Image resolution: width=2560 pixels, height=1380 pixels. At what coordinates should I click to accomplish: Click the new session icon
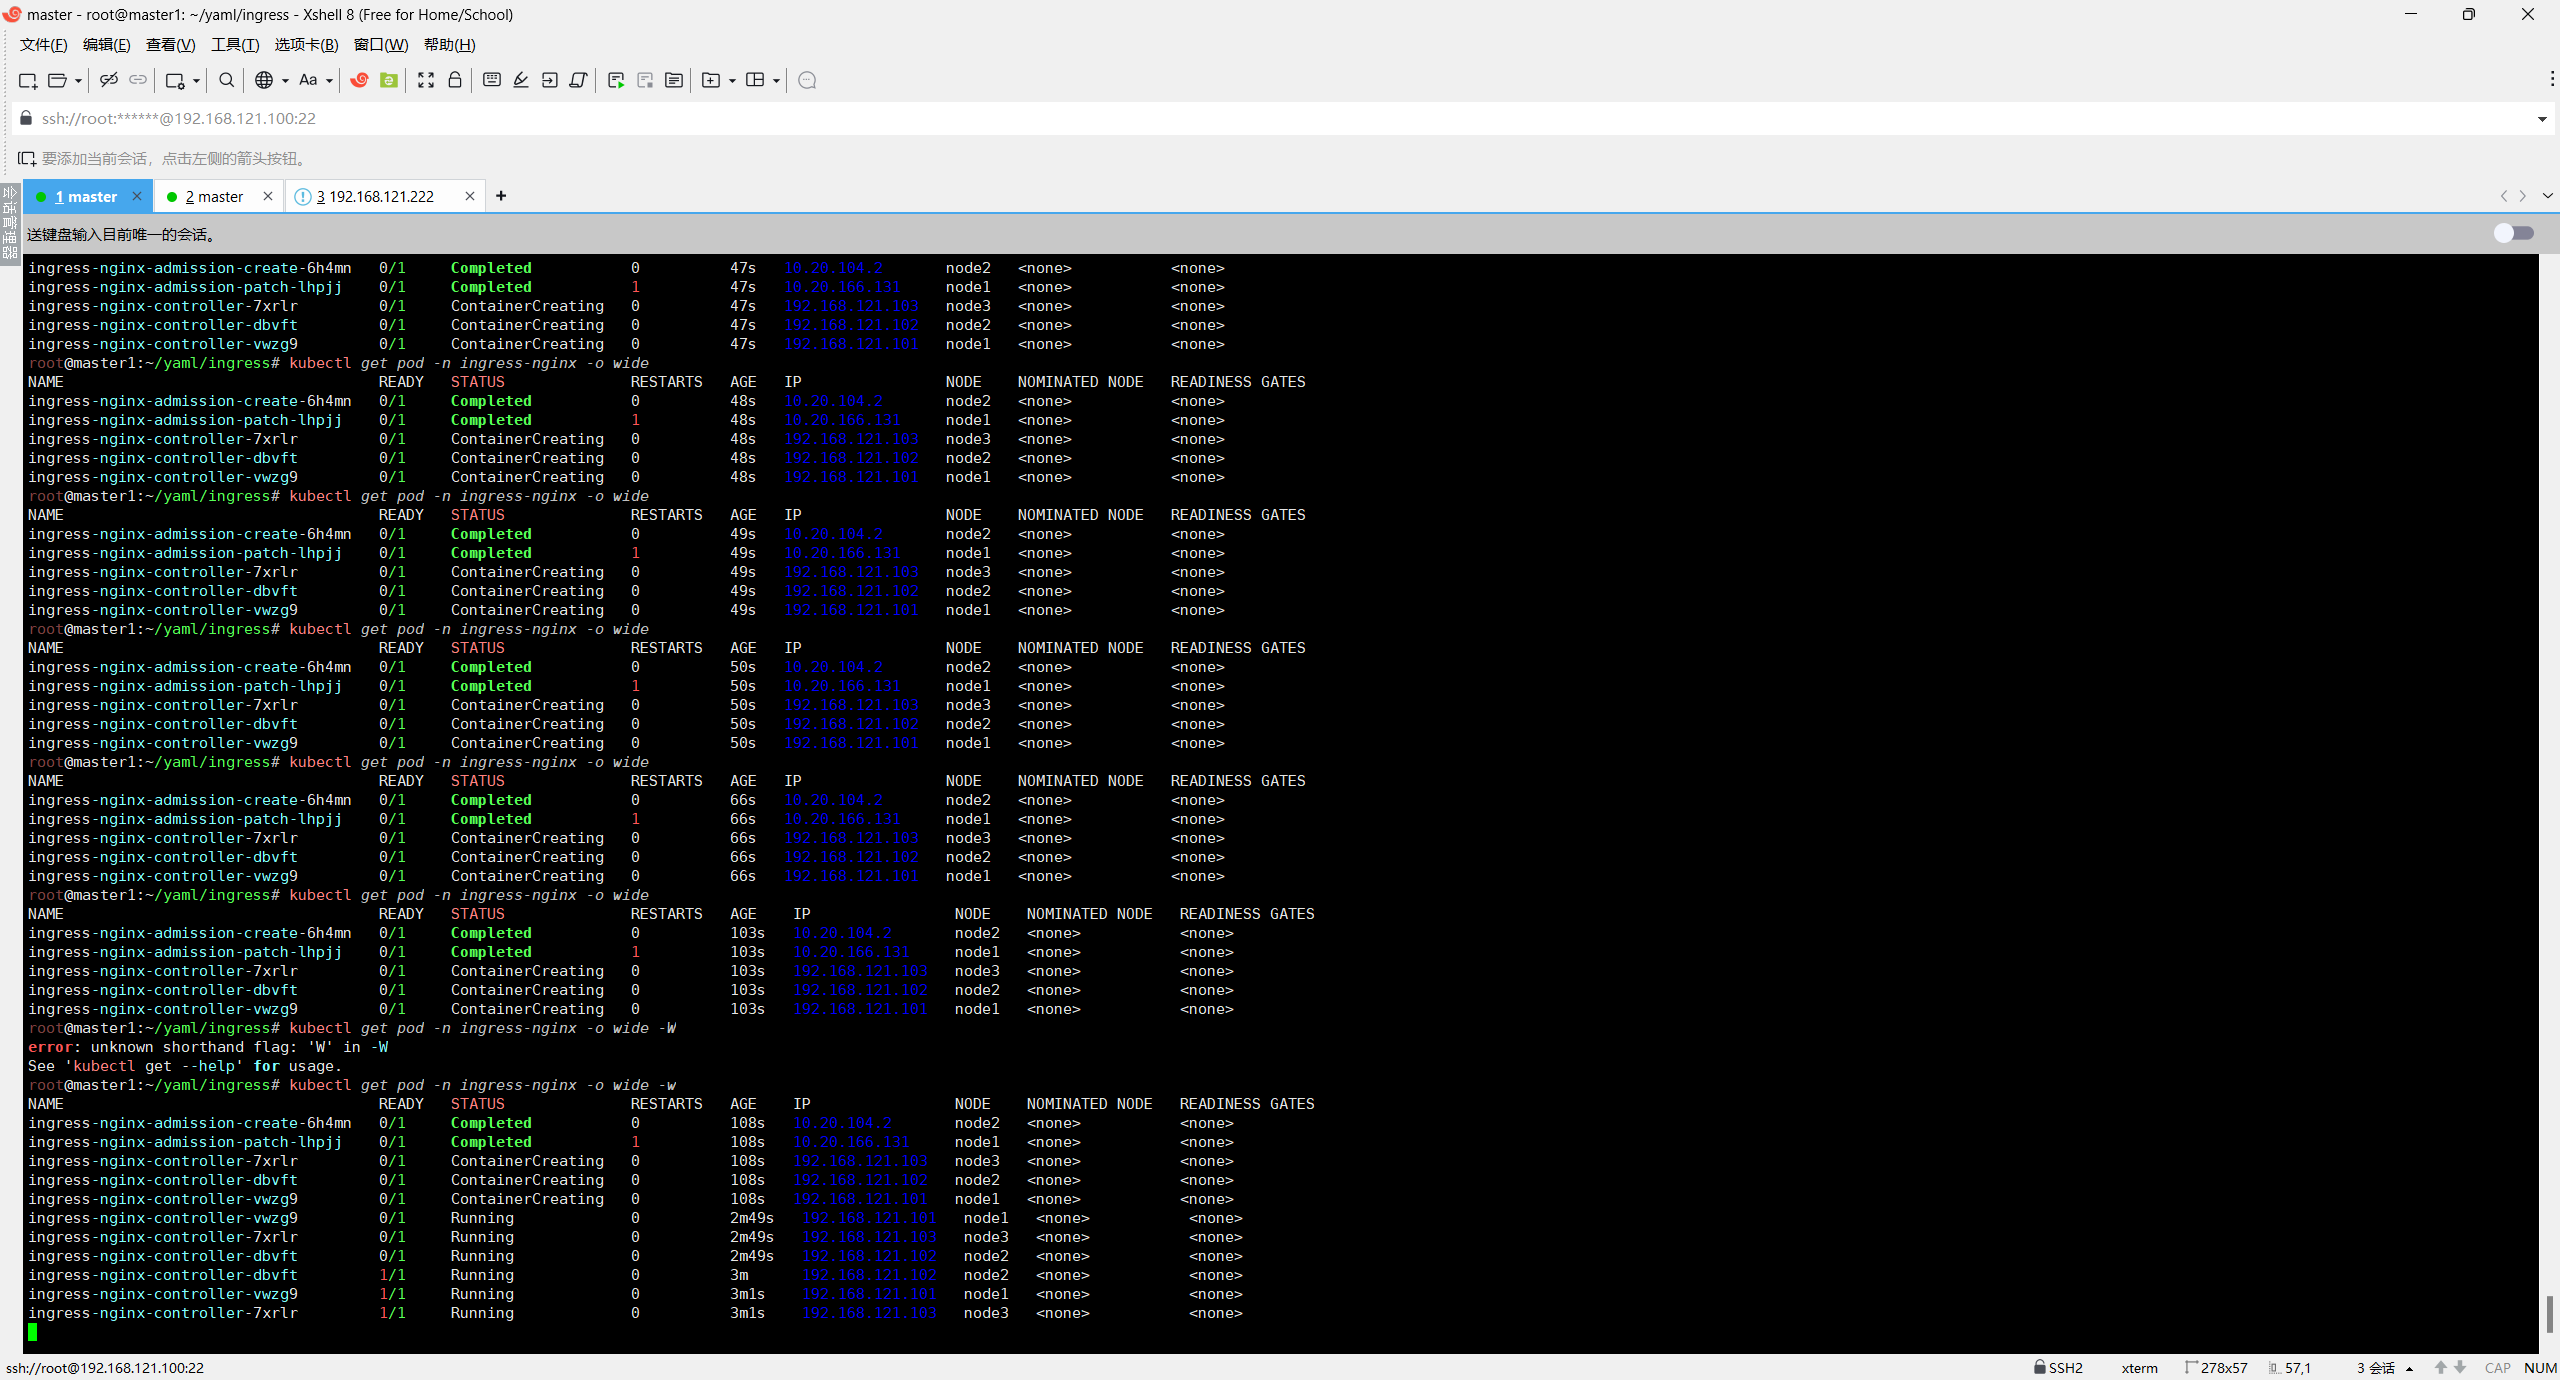[28, 80]
